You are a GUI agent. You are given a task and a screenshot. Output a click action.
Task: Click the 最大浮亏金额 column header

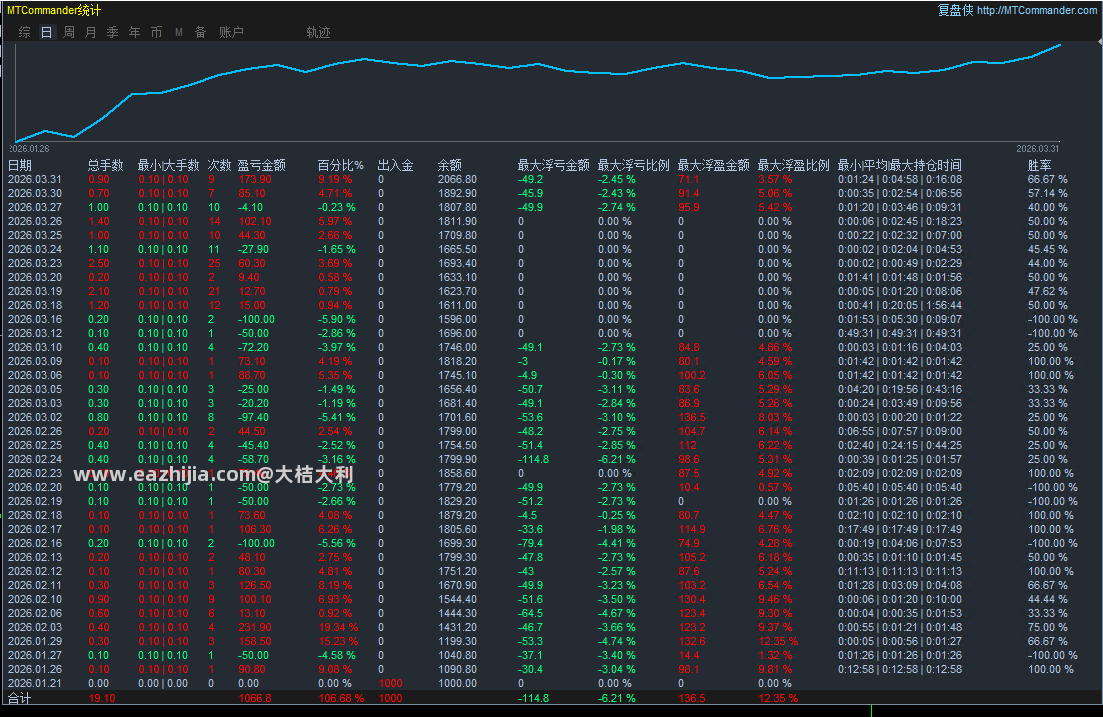[554, 165]
